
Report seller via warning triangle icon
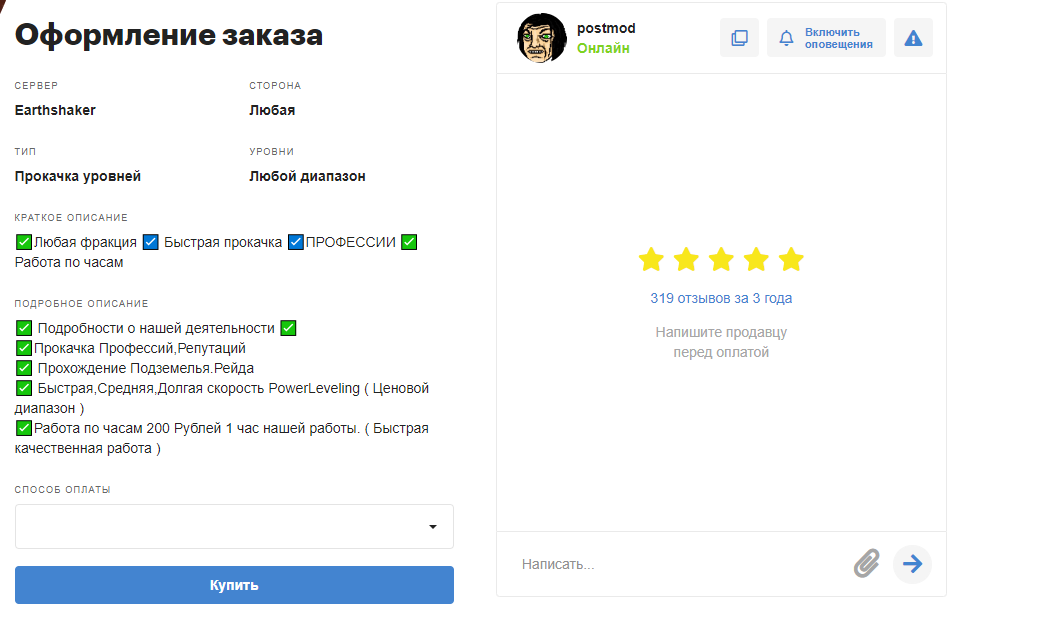point(913,38)
